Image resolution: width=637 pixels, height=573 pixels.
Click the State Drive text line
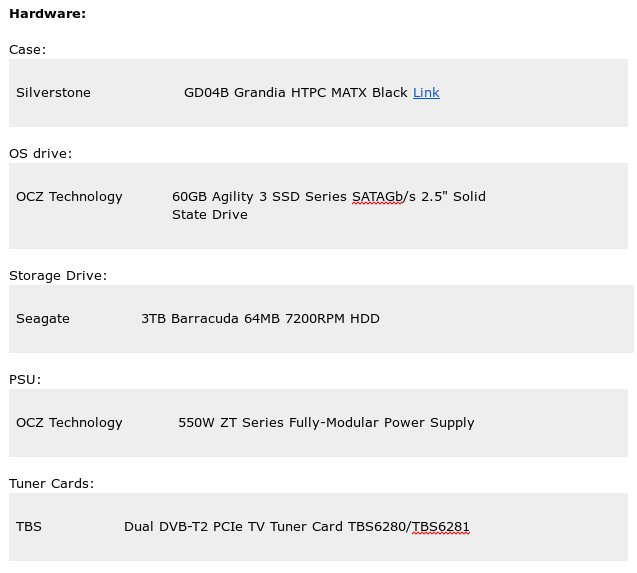click(210, 215)
